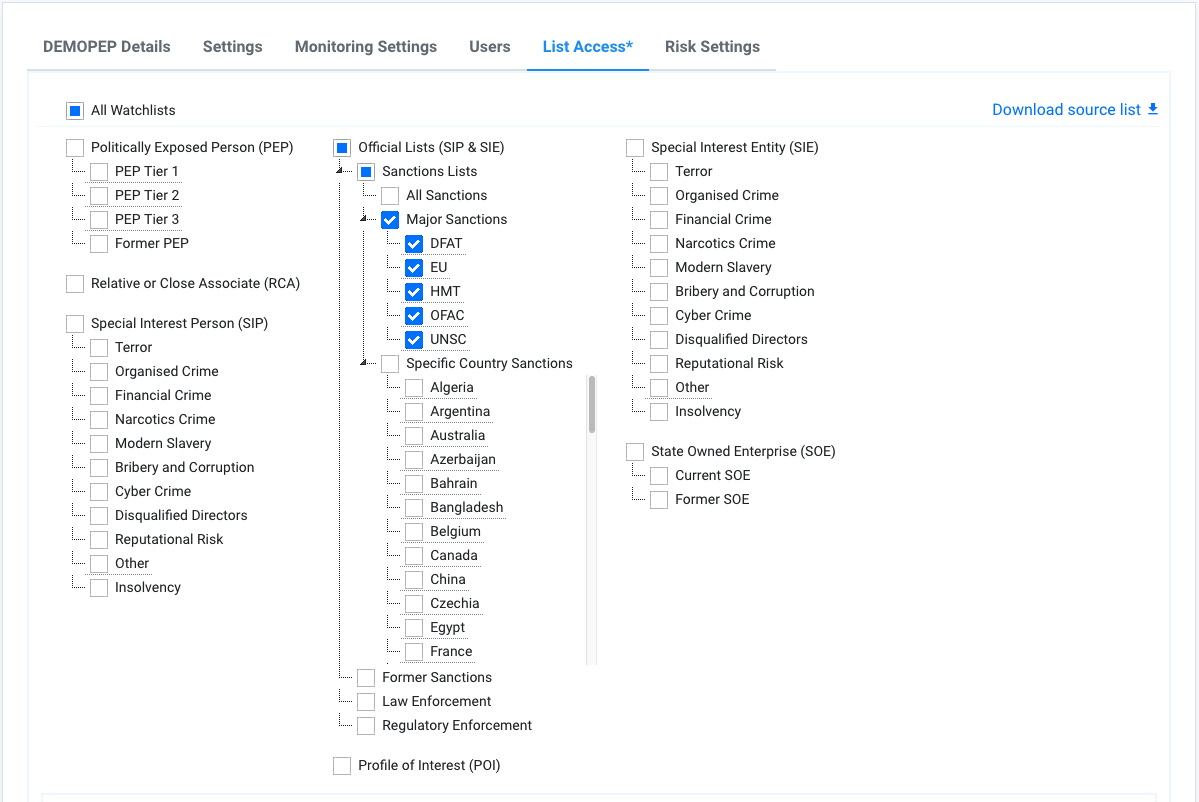Collapse the Sanctions Lists tree node triangle
Image resolution: width=1199 pixels, height=802 pixels.
point(342,172)
